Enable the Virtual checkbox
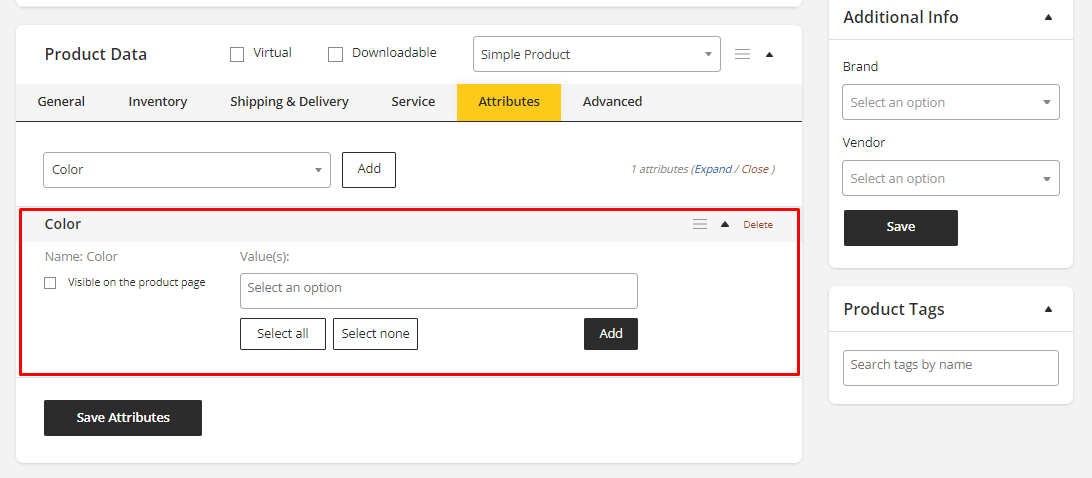 237,54
